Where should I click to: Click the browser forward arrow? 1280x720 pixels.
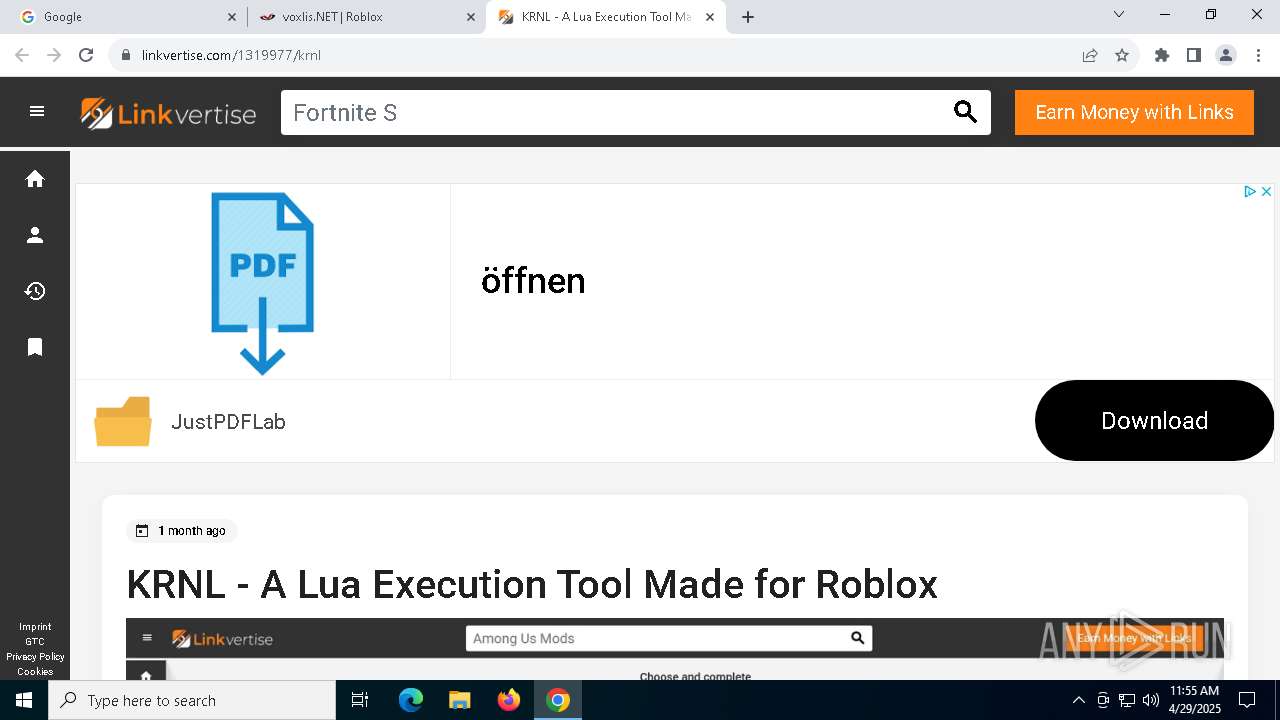pos(54,55)
